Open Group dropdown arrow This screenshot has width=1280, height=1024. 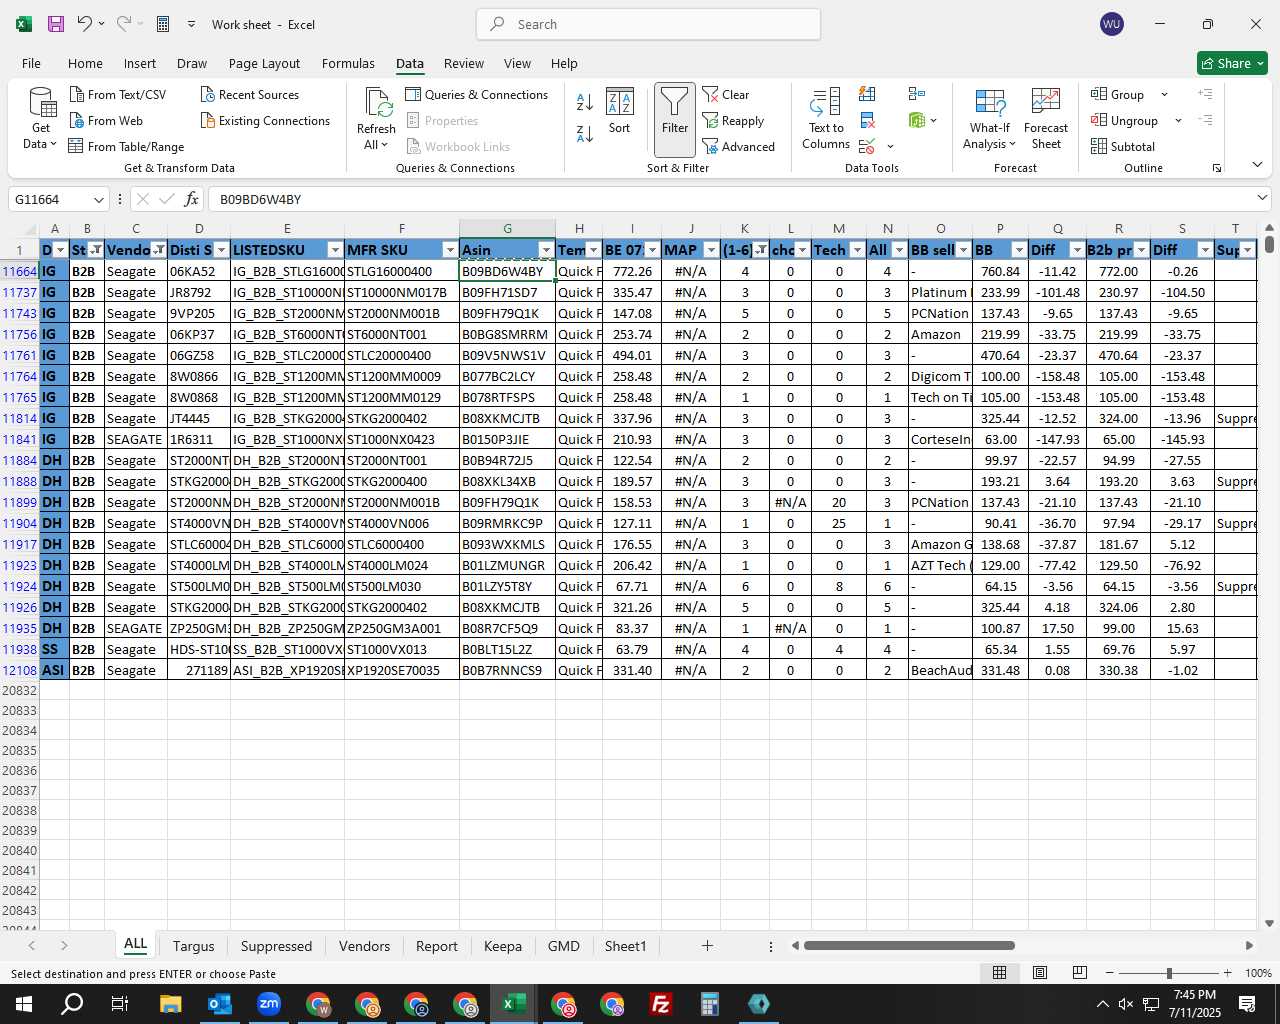[1164, 94]
